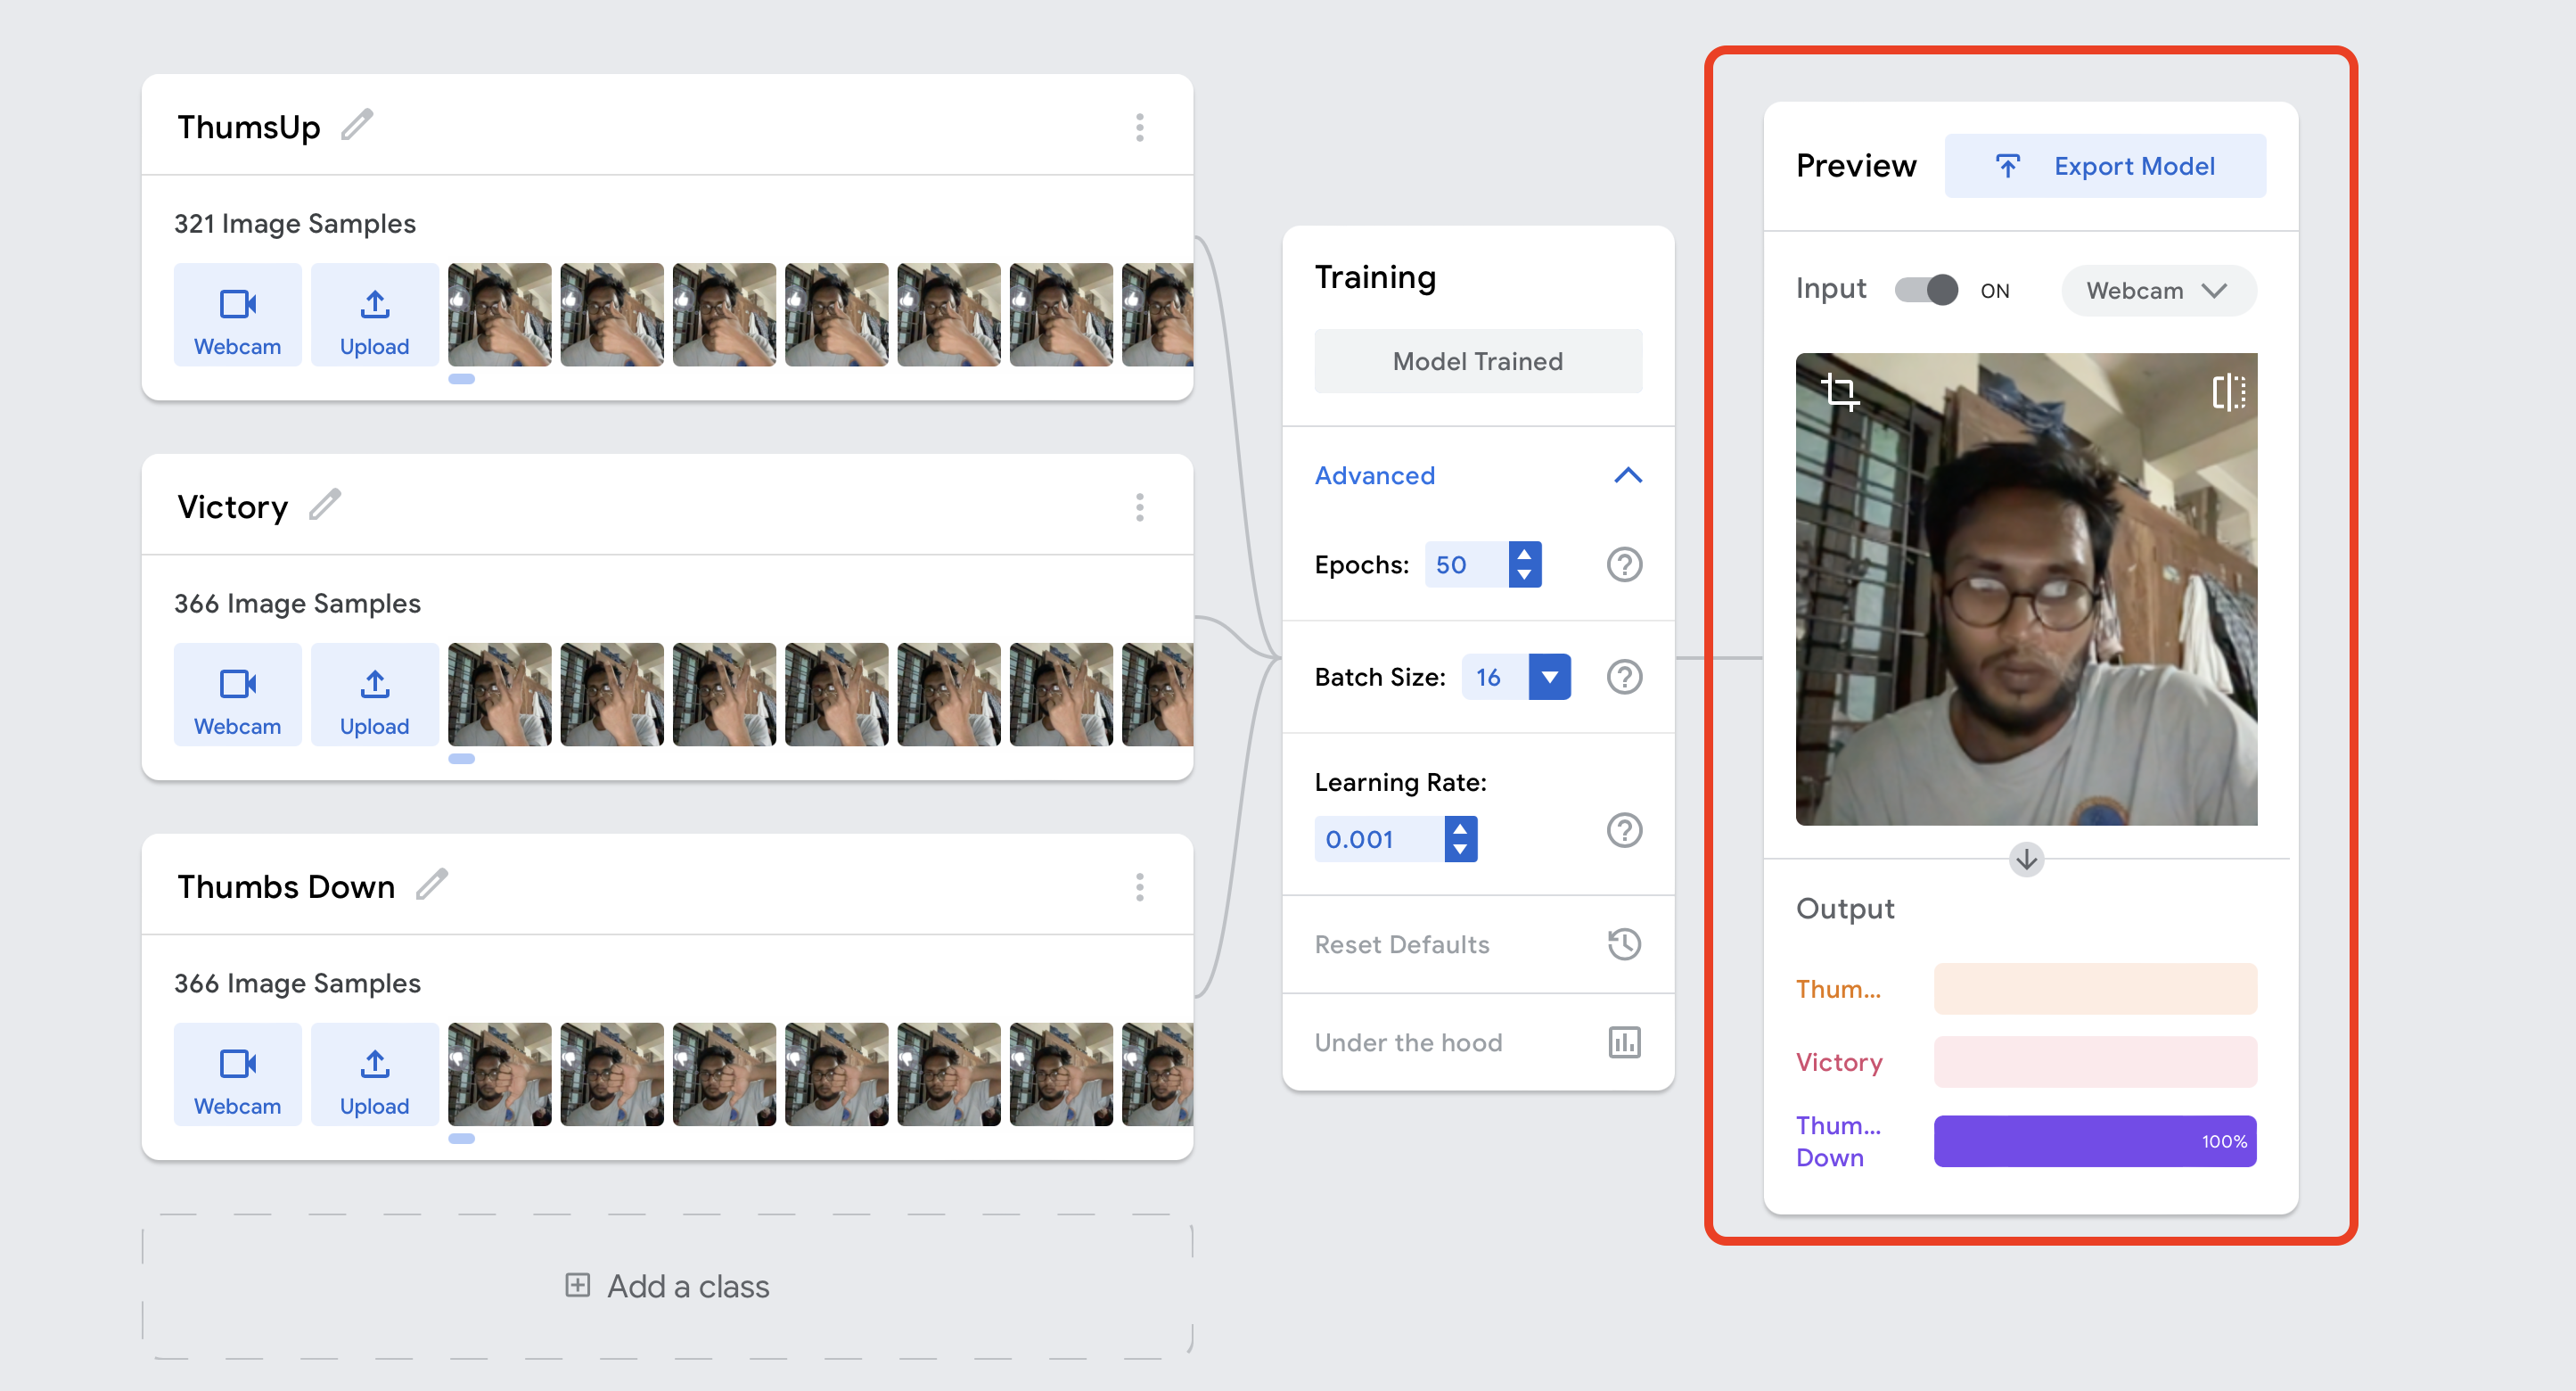
Task: Collapse the Advanced training section
Action: pos(1628,475)
